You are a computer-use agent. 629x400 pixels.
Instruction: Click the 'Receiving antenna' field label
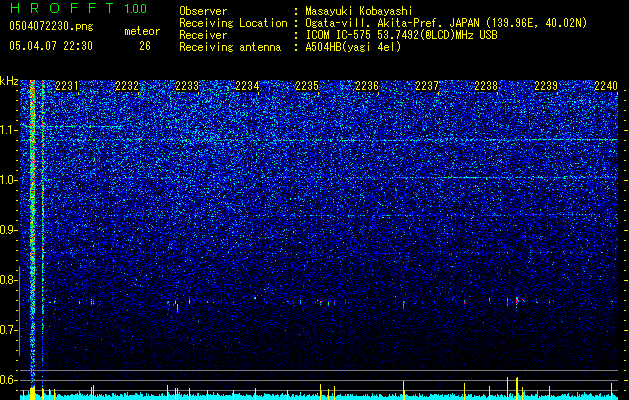[230, 47]
